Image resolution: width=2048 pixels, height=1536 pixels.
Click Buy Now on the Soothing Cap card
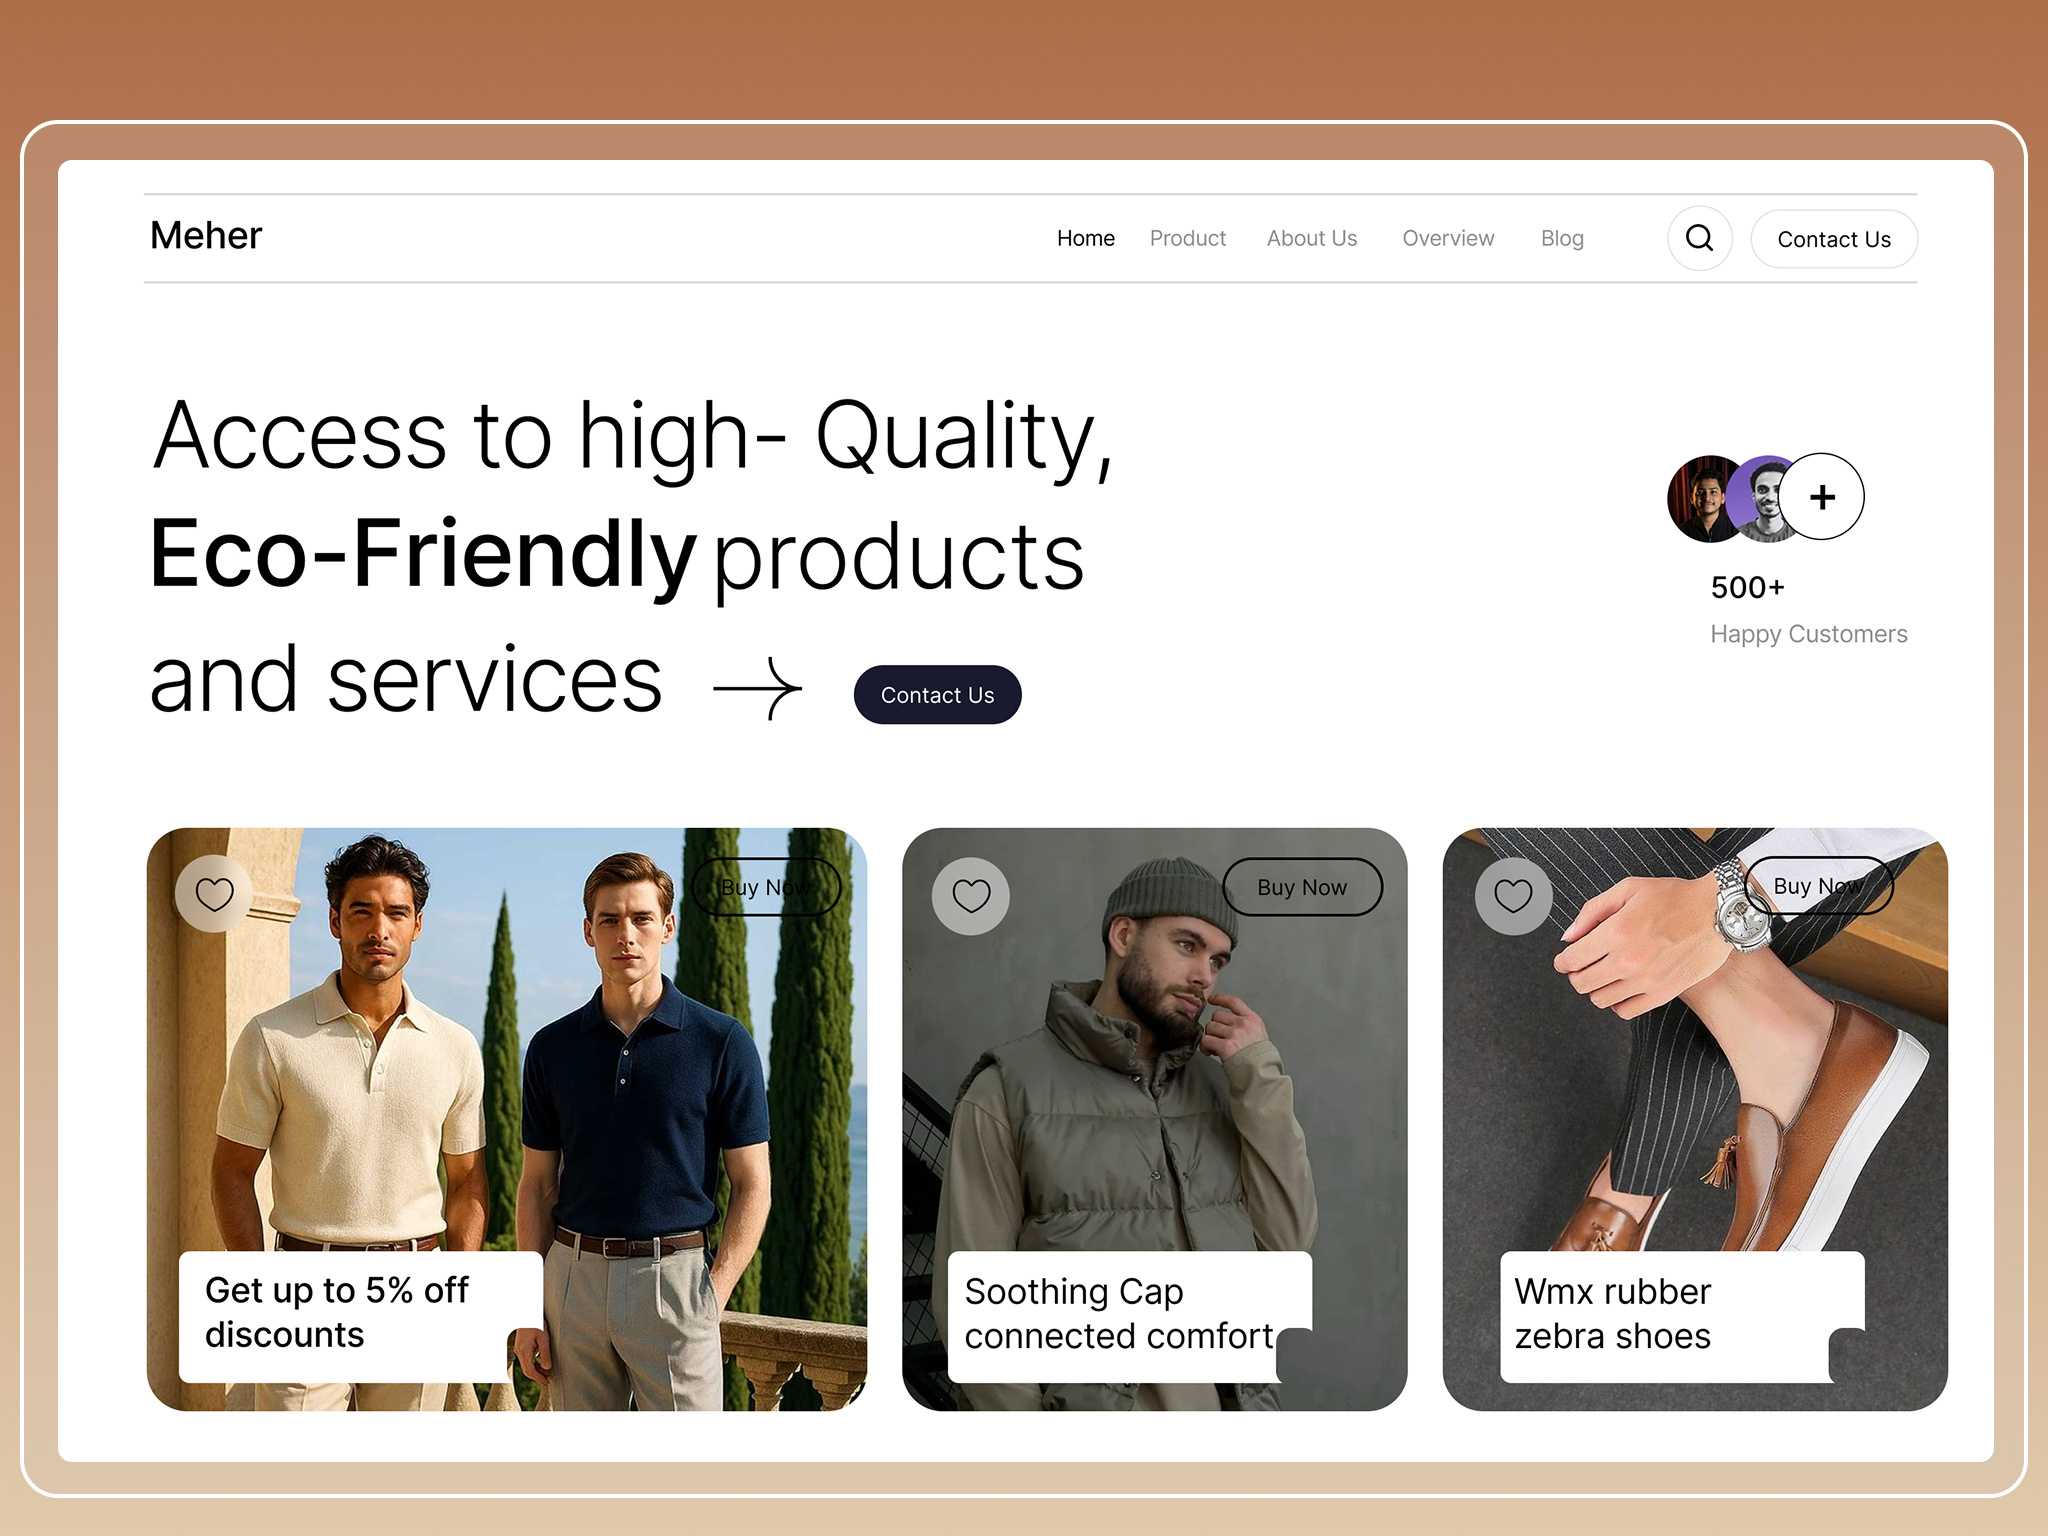pyautogui.click(x=1302, y=886)
